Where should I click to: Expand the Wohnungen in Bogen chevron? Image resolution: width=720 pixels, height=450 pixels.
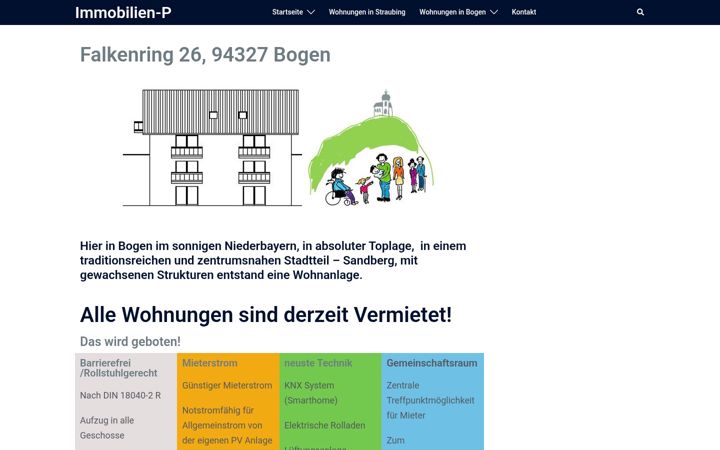(494, 12)
